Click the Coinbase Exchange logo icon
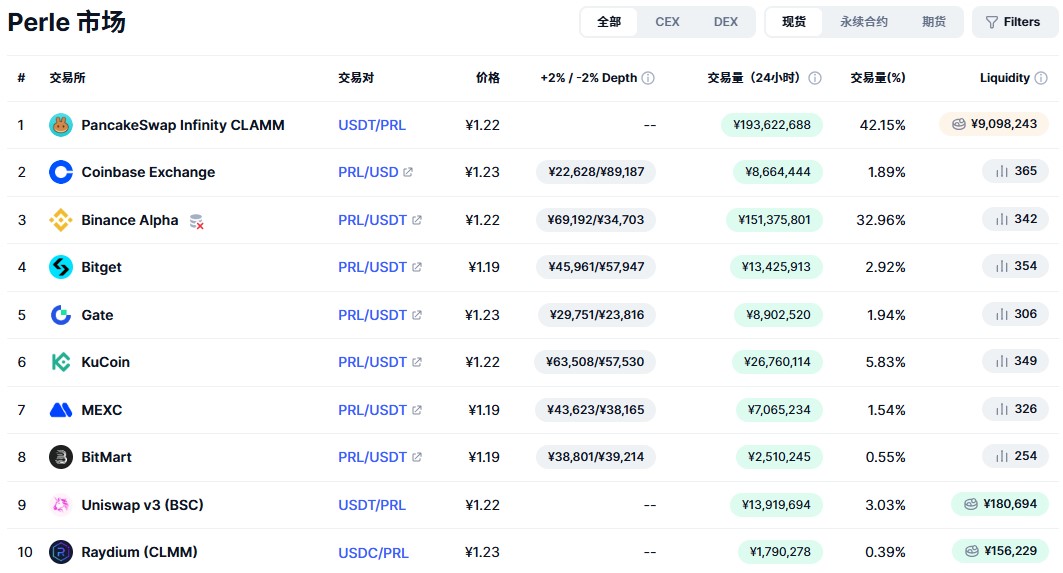The image size is (1063, 573). (x=61, y=172)
